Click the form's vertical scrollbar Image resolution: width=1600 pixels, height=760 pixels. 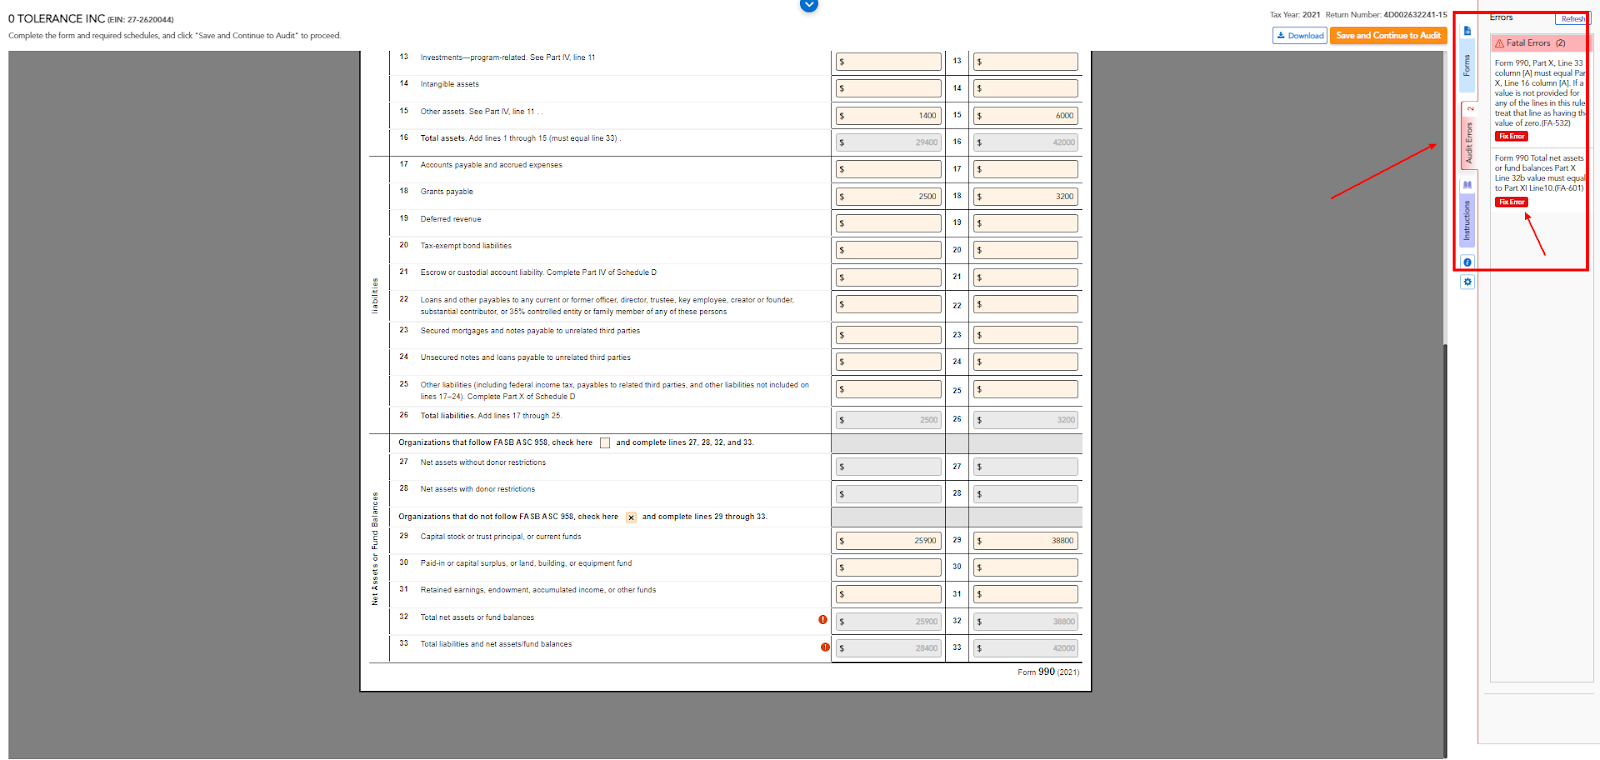[1445, 550]
